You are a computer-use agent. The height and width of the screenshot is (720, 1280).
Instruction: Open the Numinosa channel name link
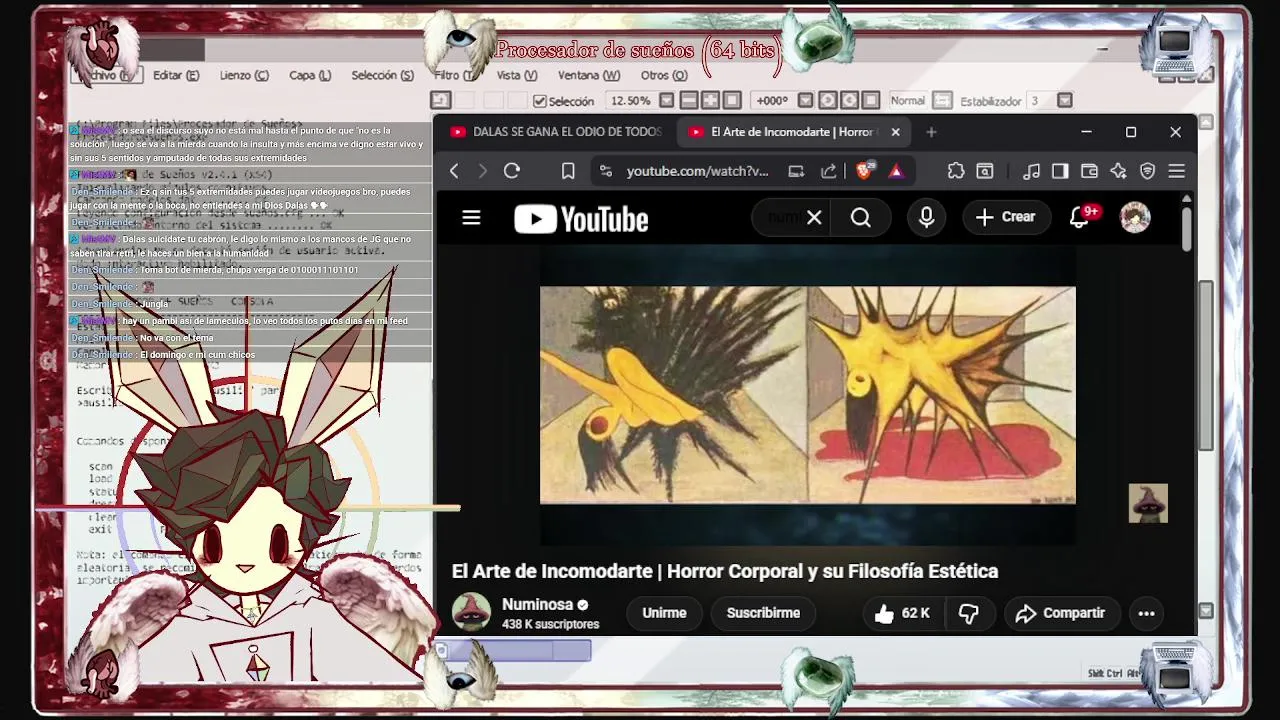[537, 604]
